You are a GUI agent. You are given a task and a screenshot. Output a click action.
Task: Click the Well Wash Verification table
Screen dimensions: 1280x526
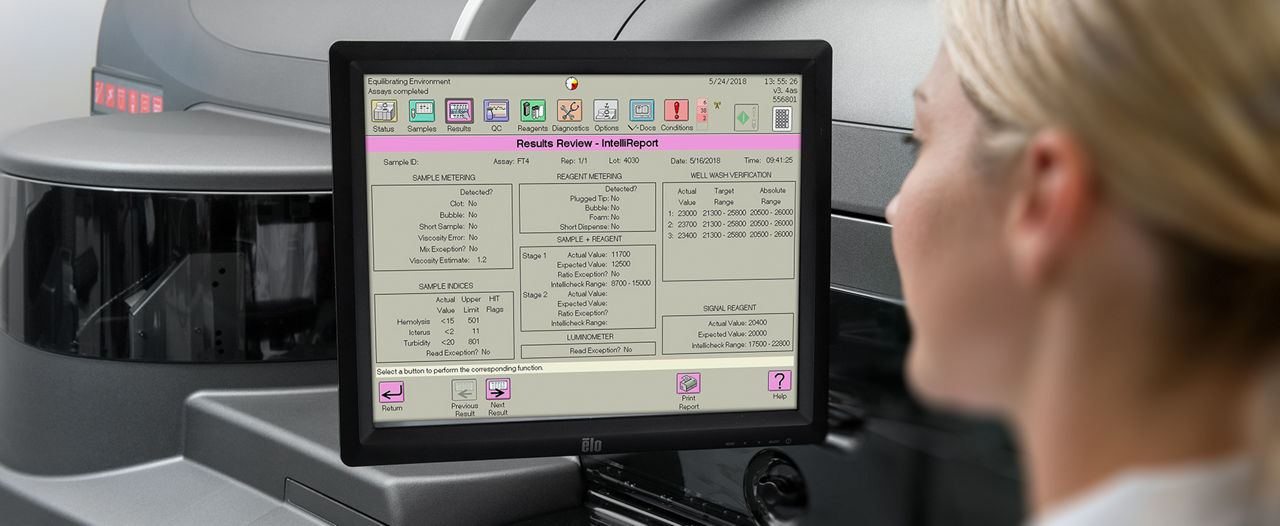pyautogui.click(x=729, y=230)
